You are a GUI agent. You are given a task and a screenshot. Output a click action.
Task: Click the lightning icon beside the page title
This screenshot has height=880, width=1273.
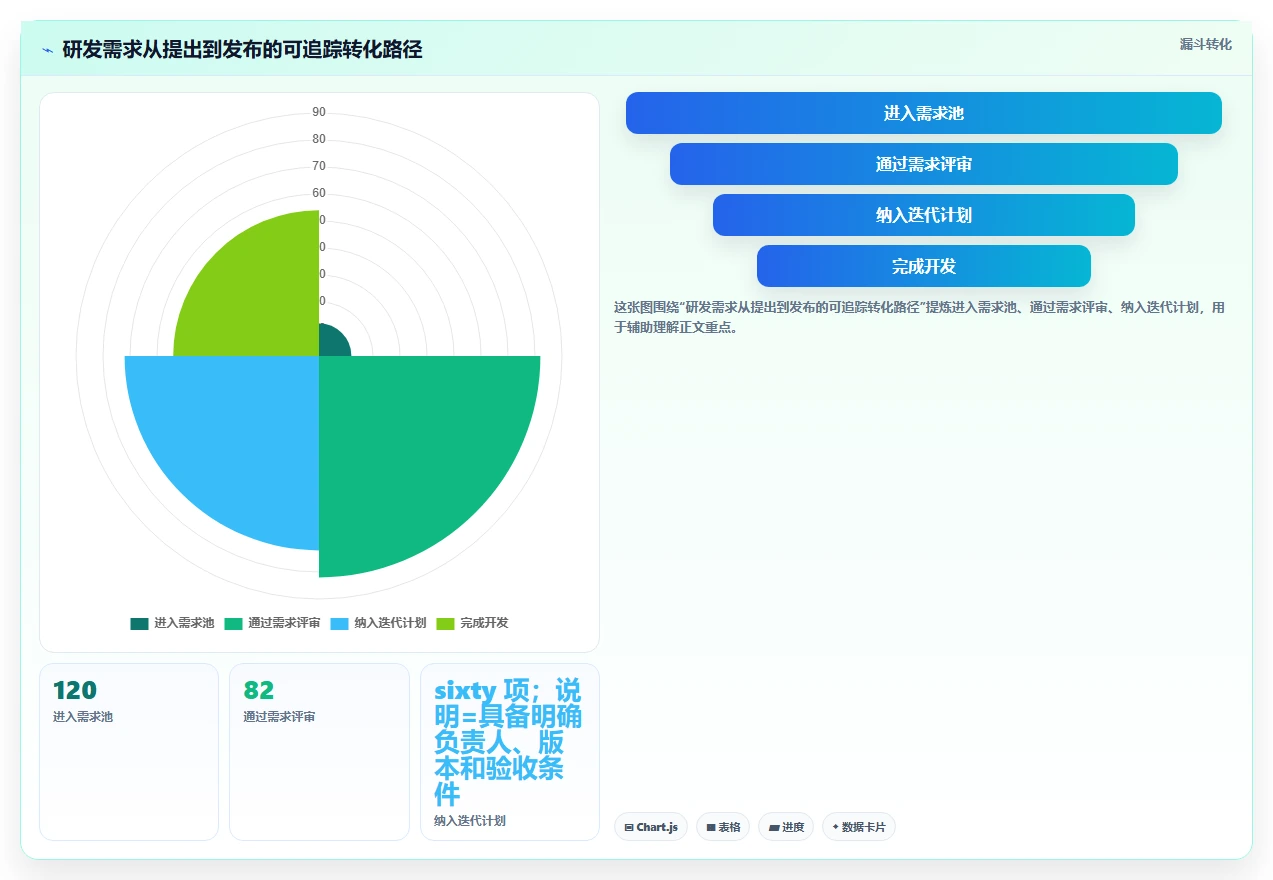[47, 50]
